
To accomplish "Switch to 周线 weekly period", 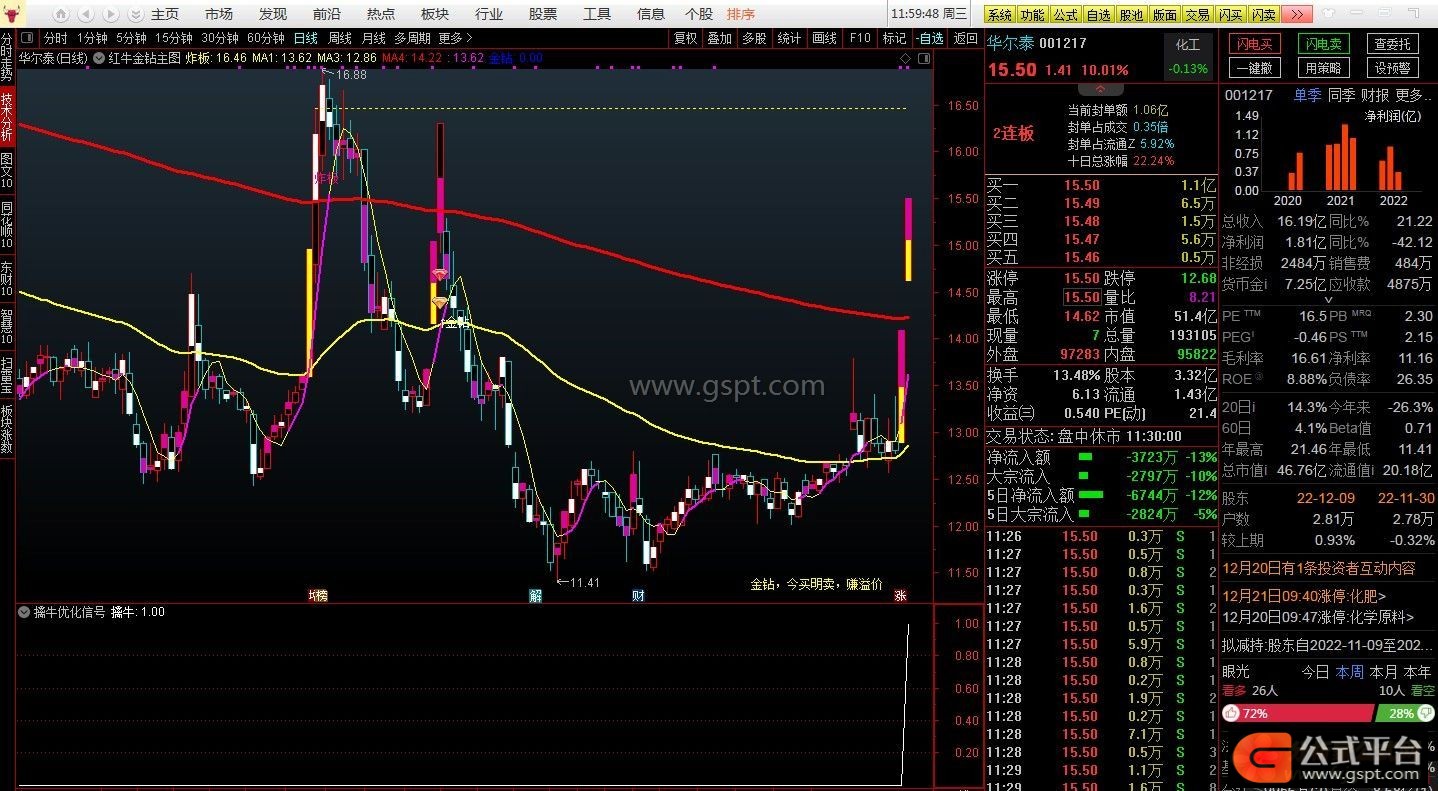I will (x=340, y=38).
